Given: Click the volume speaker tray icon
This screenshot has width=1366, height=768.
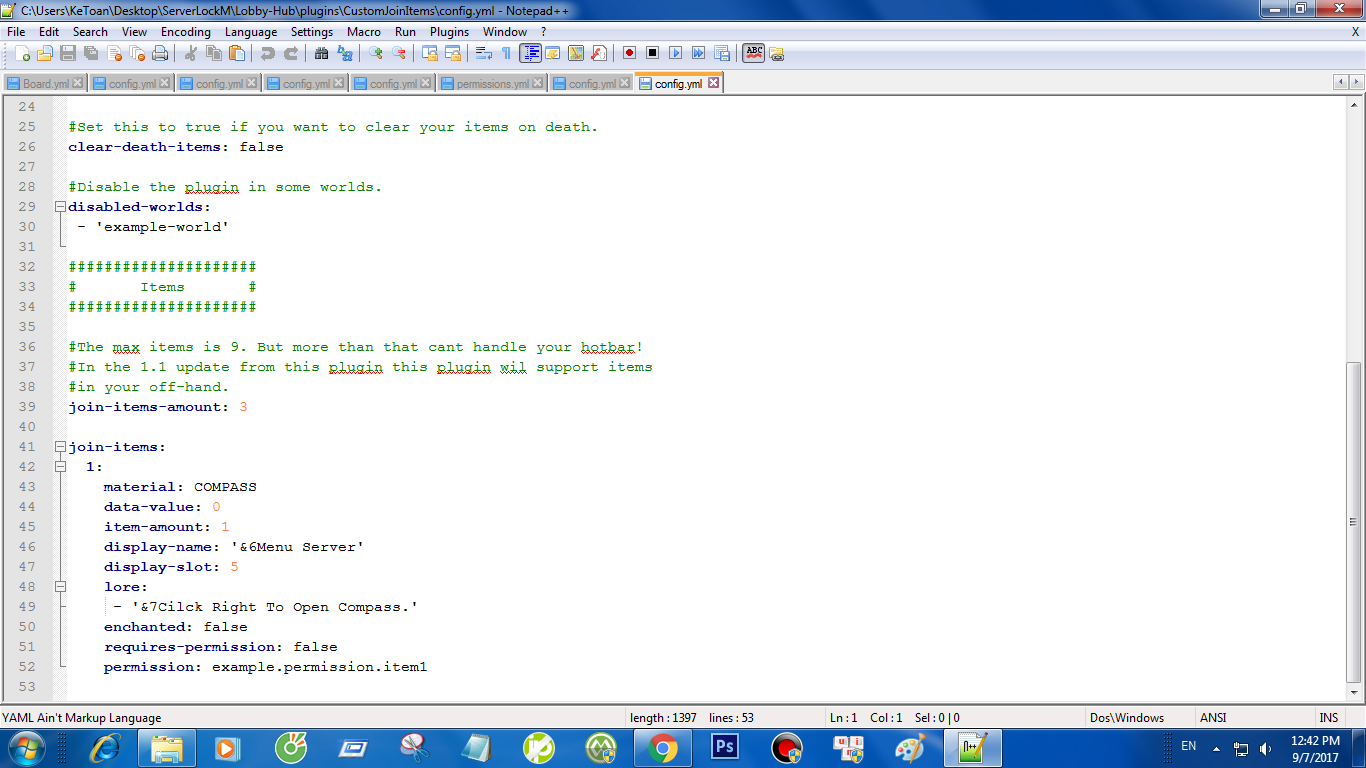Looking at the screenshot, I should coord(1265,748).
